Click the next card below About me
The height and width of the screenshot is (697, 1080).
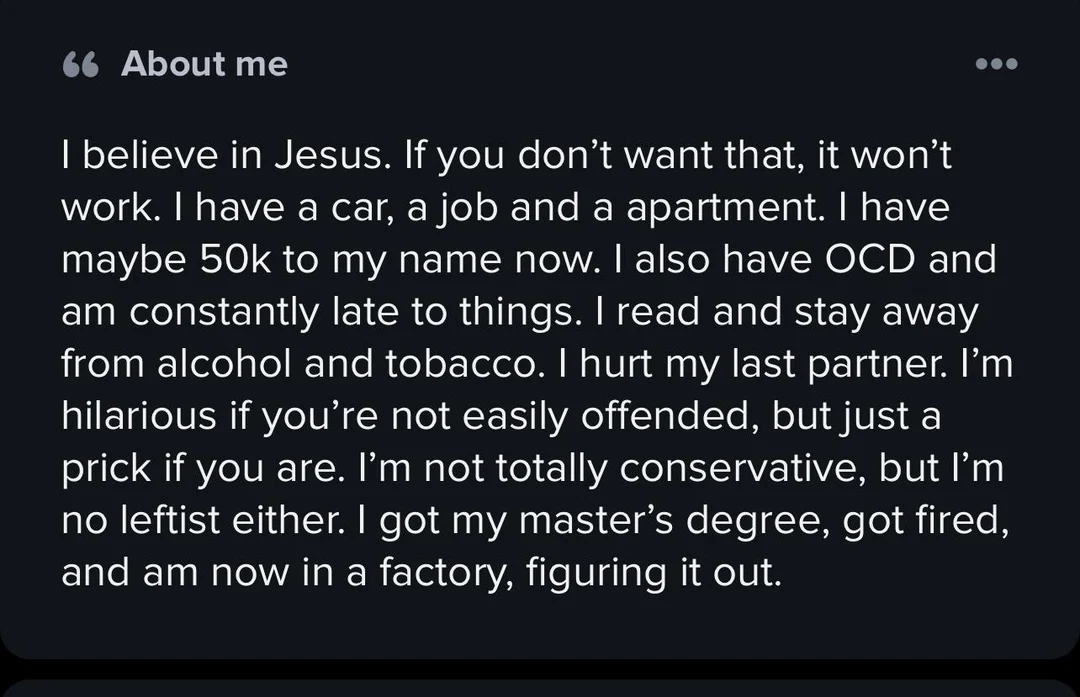[540, 688]
